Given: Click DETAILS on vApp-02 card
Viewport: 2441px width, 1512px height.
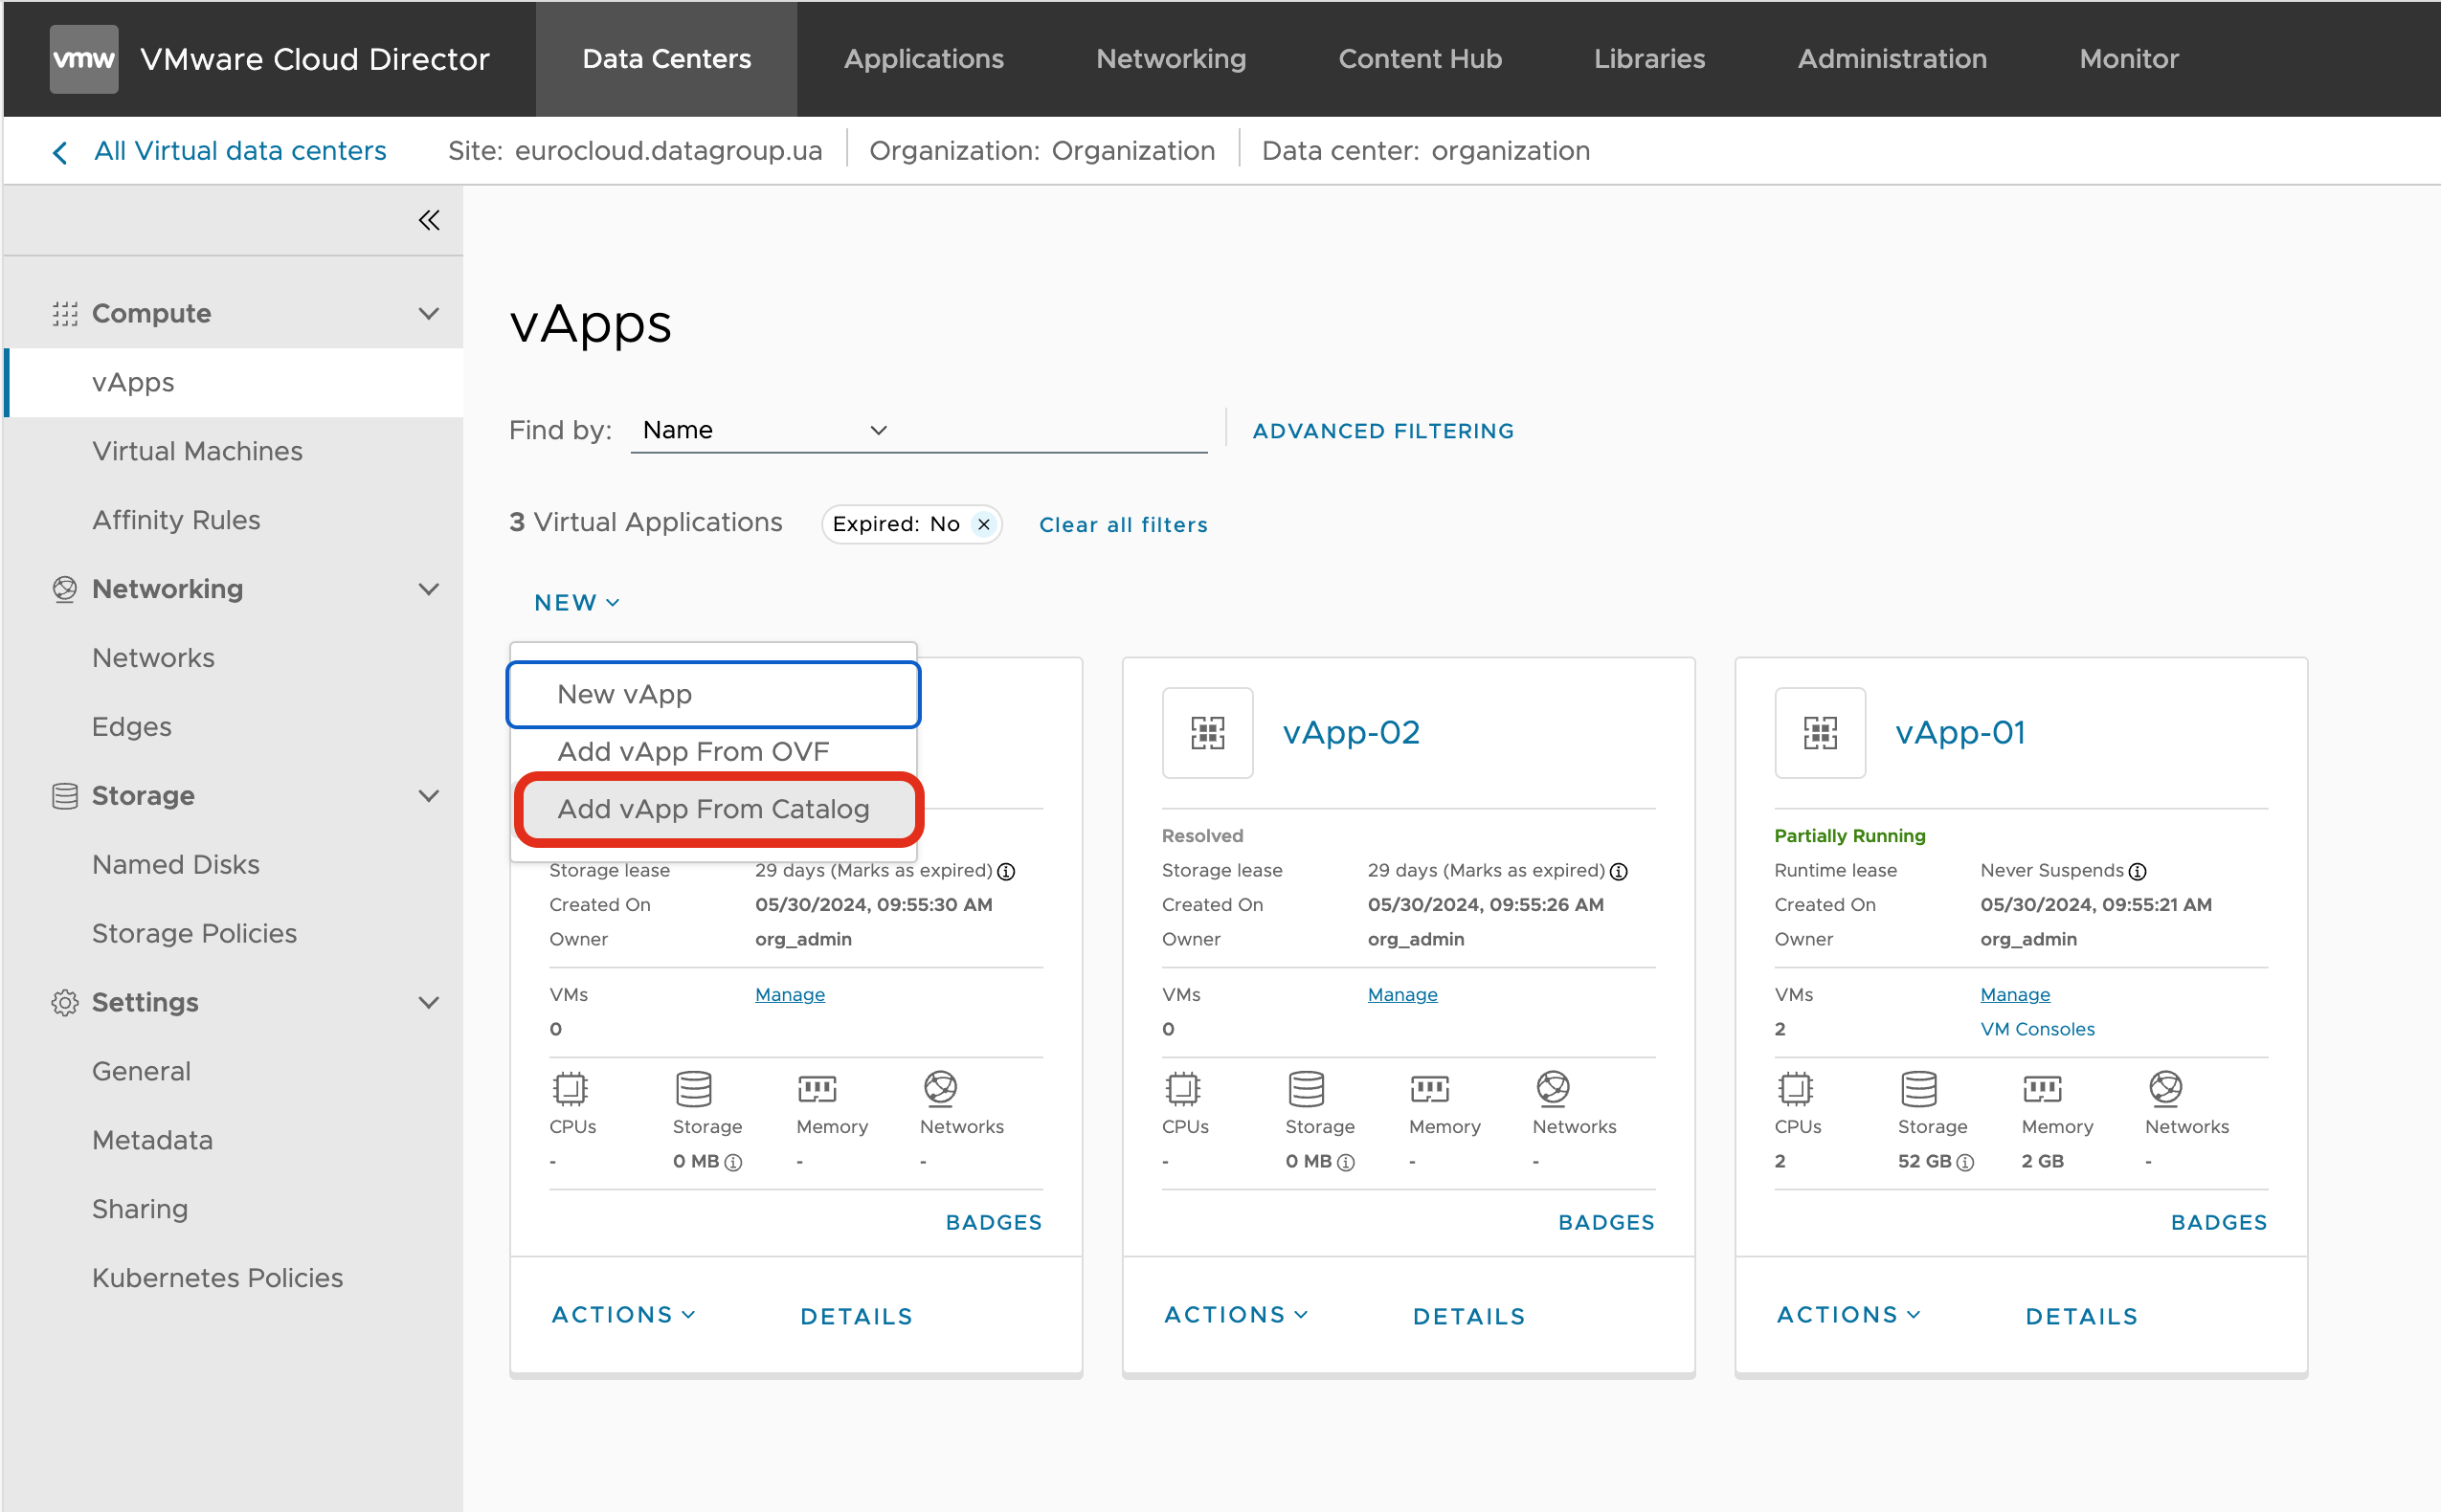Looking at the screenshot, I should pos(1469,1317).
